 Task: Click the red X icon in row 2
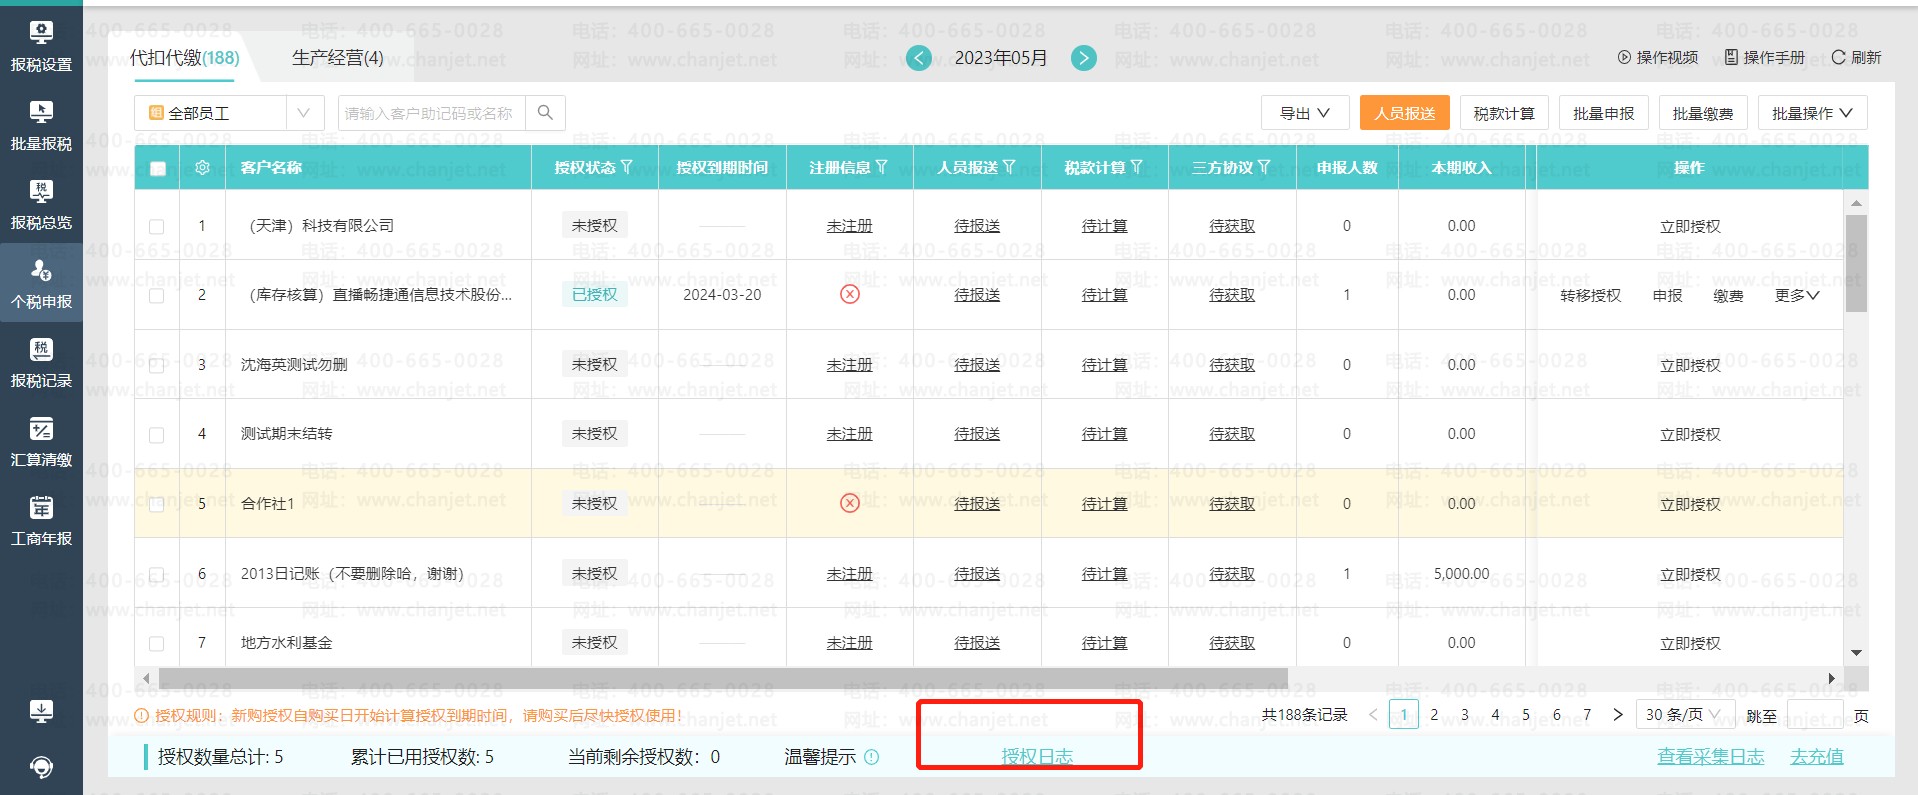(850, 294)
